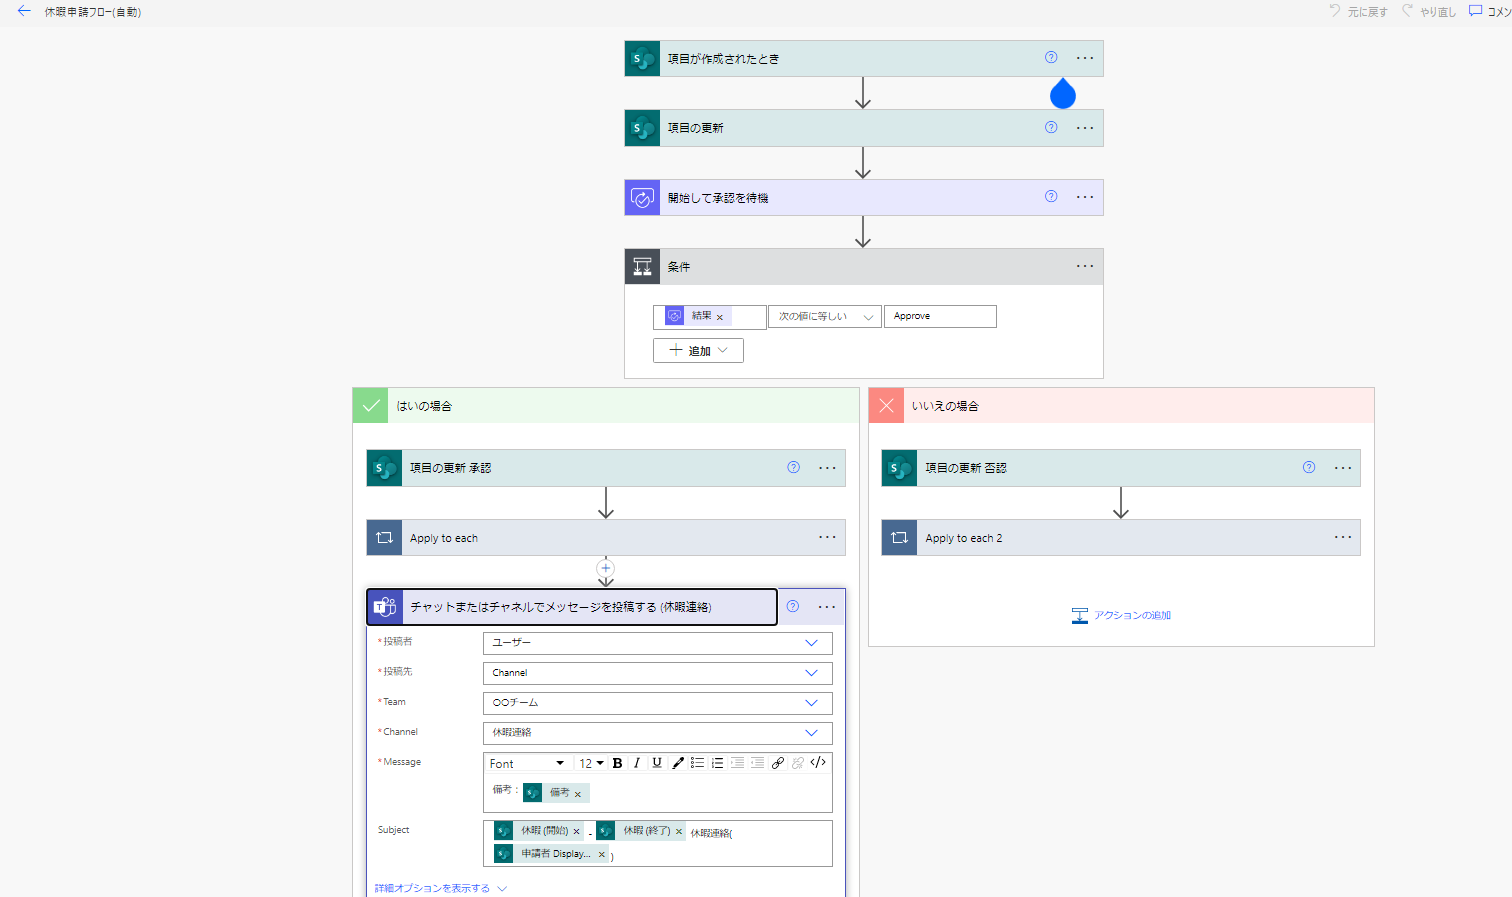Insert a step via plus below Apply to each
The image size is (1512, 897).
tap(606, 568)
